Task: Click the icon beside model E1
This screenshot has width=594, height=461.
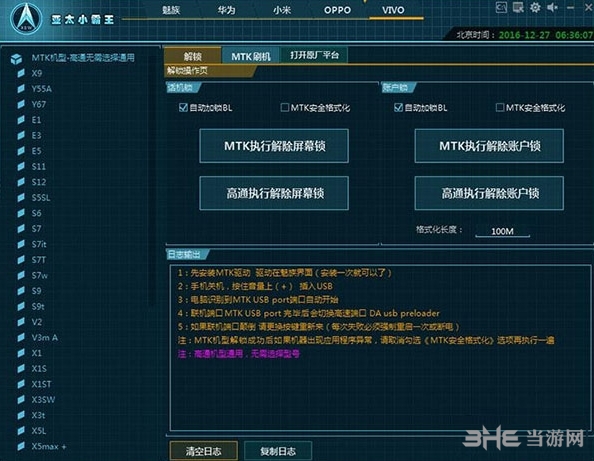Action: pyautogui.click(x=21, y=120)
